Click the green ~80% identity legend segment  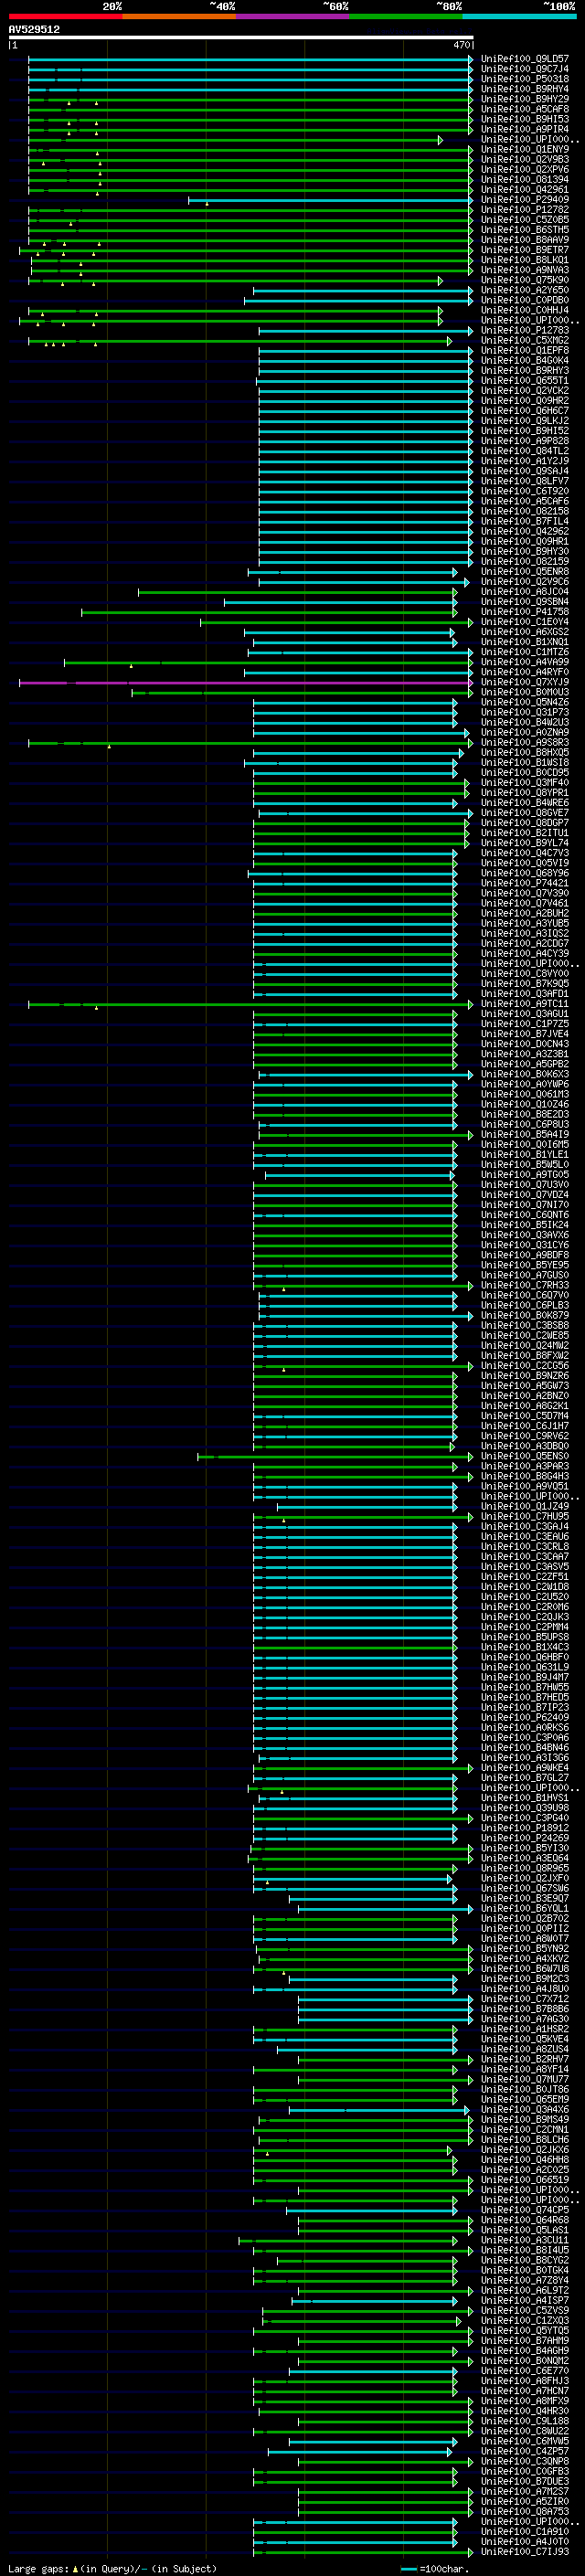click(406, 16)
